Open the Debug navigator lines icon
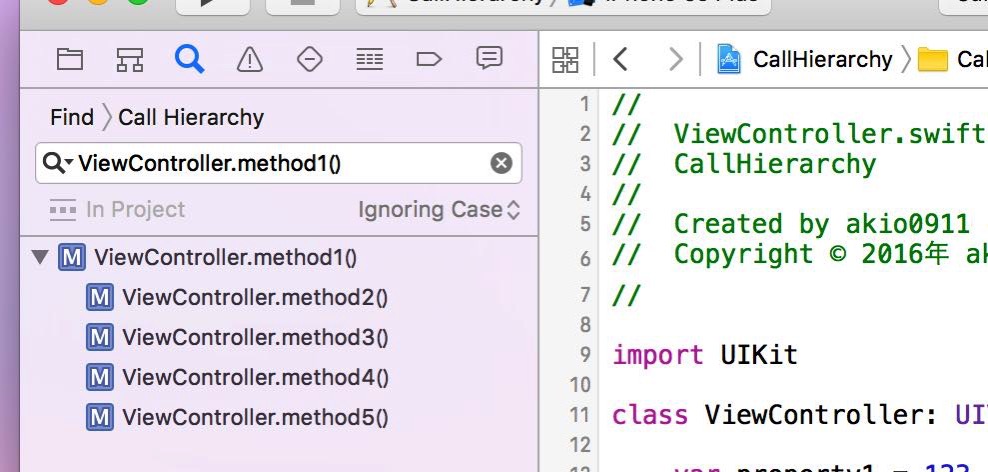 click(x=369, y=60)
